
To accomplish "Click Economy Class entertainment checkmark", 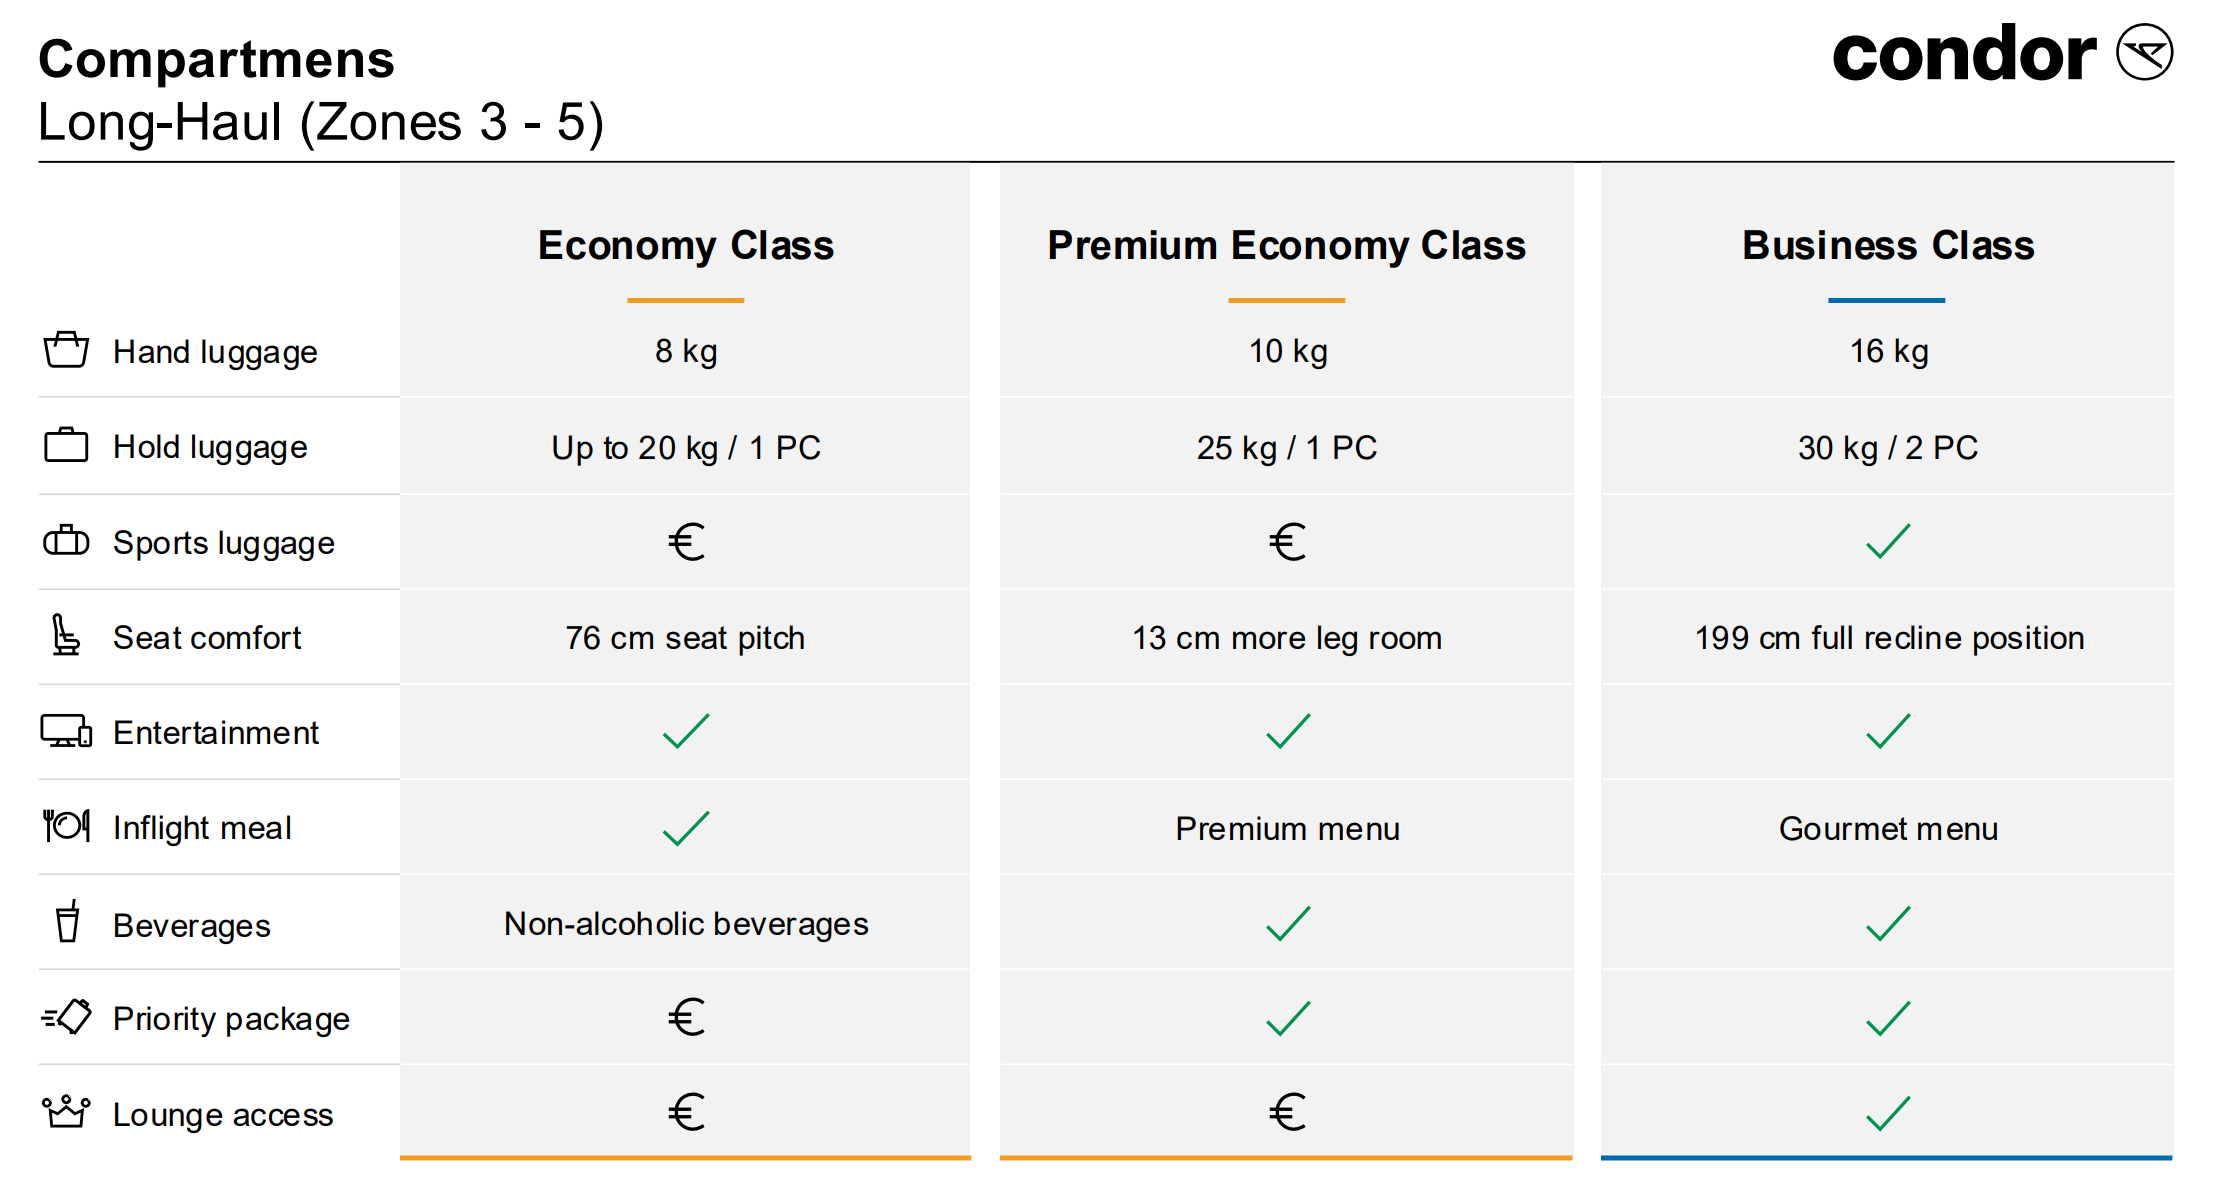I will coord(686,731).
